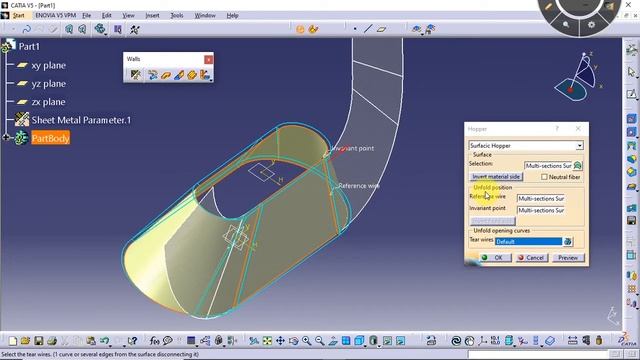Click the Undo arrow icon
This screenshot has height=360, width=640.
(104, 340)
